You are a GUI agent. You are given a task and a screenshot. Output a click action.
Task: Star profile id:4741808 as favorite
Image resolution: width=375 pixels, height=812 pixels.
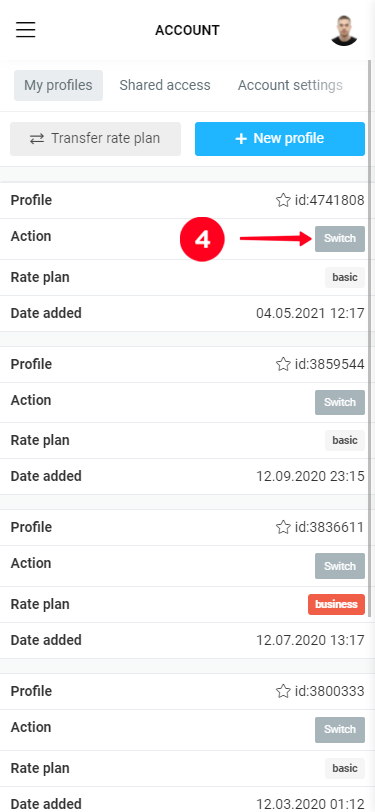[x=283, y=200]
